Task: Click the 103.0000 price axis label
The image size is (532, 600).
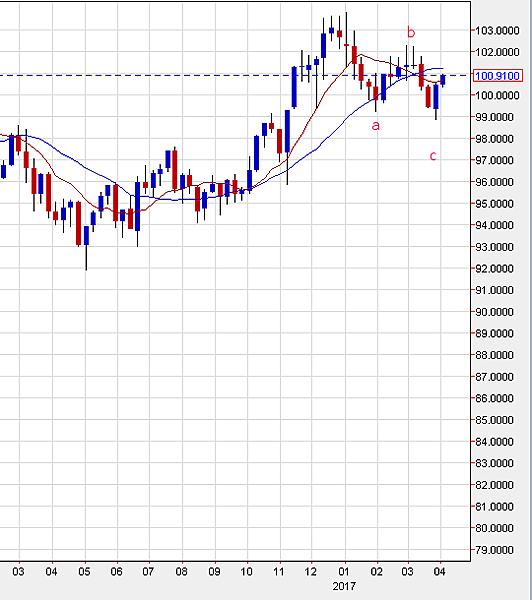Action: (497, 30)
